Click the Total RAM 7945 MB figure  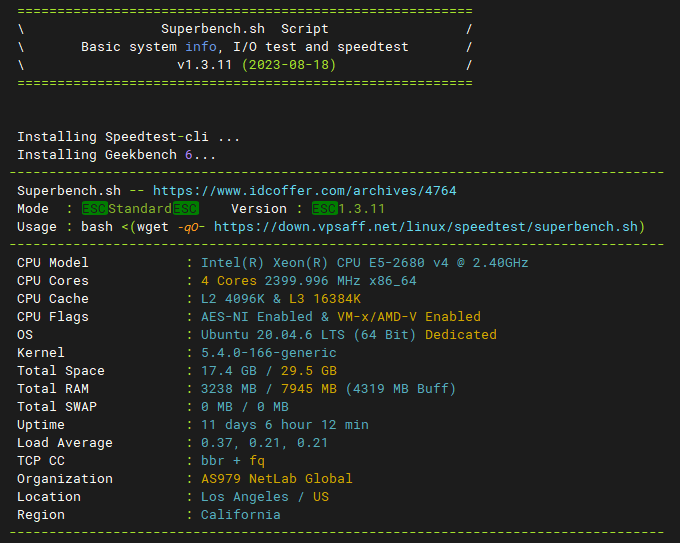(308, 389)
